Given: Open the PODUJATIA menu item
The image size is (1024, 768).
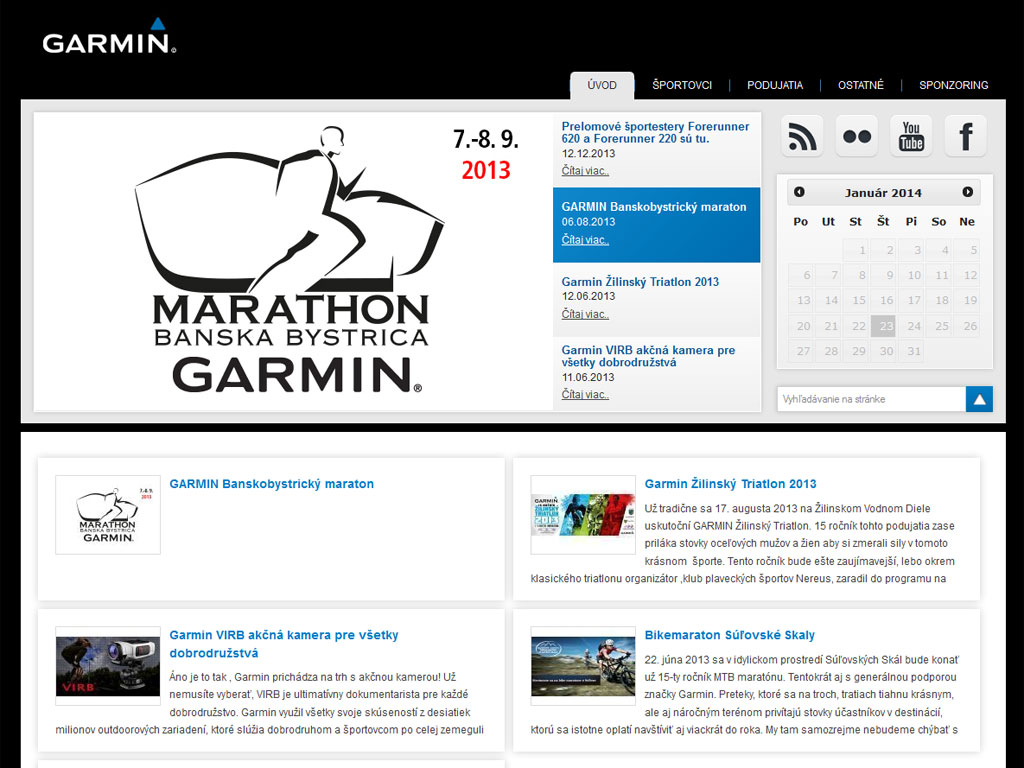Looking at the screenshot, I should 775,85.
